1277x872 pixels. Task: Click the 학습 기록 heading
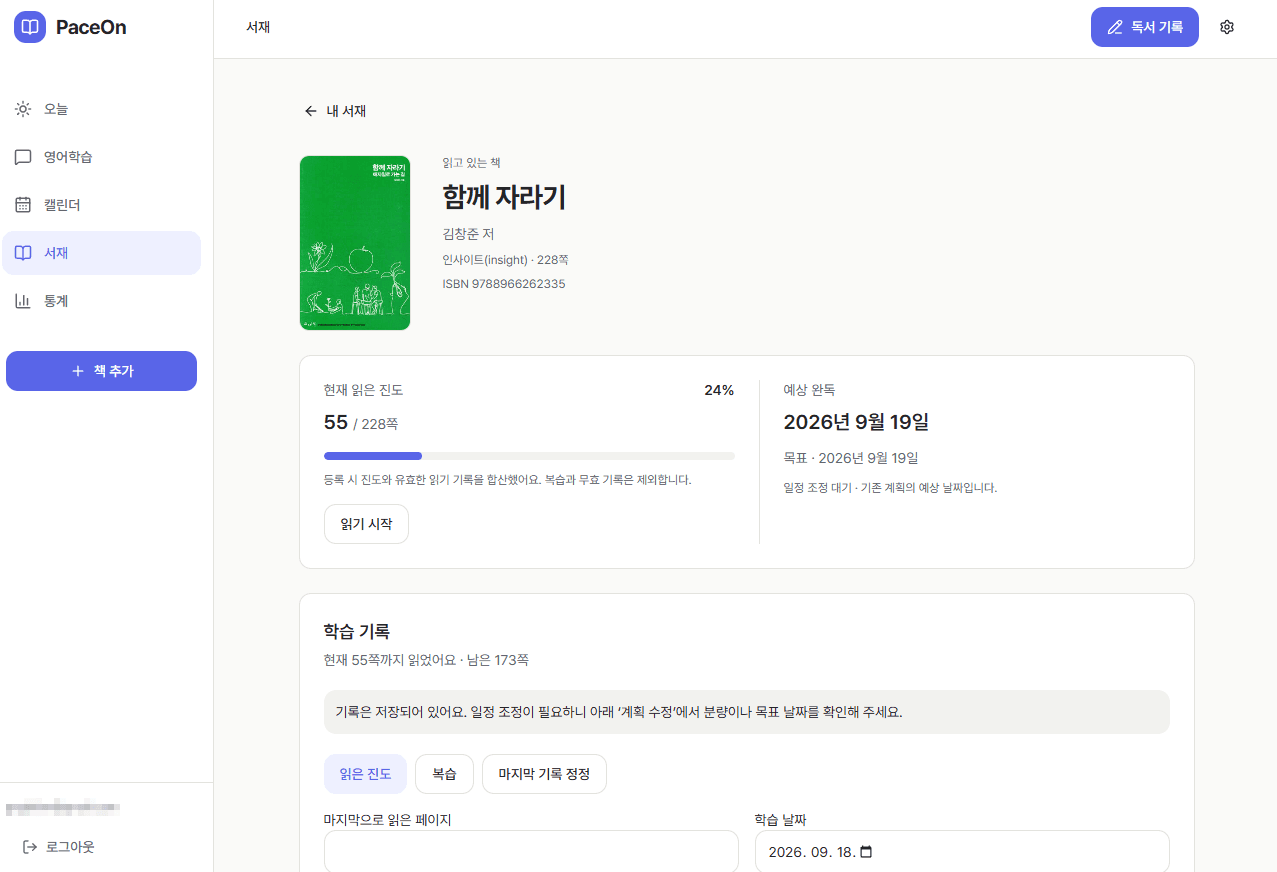[357, 632]
